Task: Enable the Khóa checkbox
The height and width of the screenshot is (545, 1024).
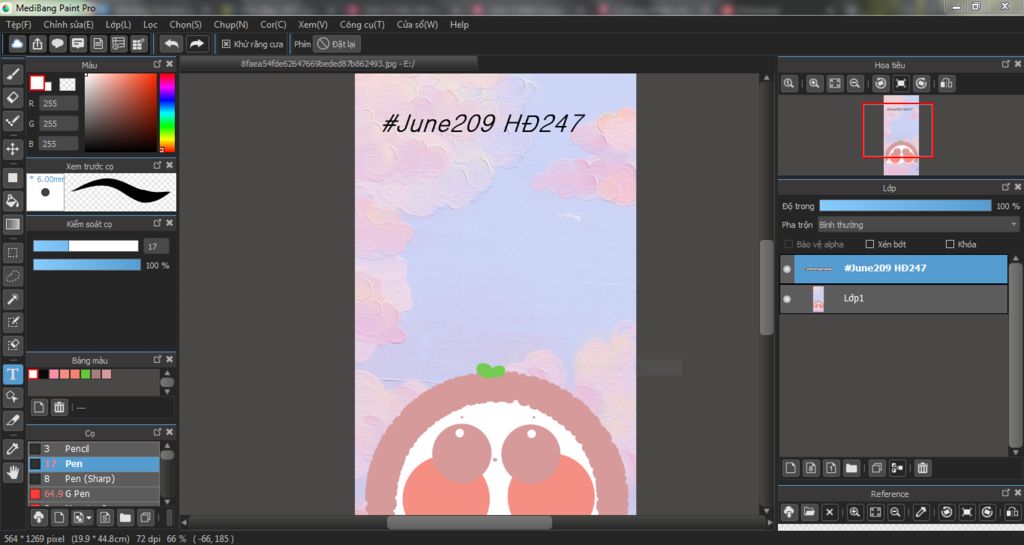Action: pos(950,244)
